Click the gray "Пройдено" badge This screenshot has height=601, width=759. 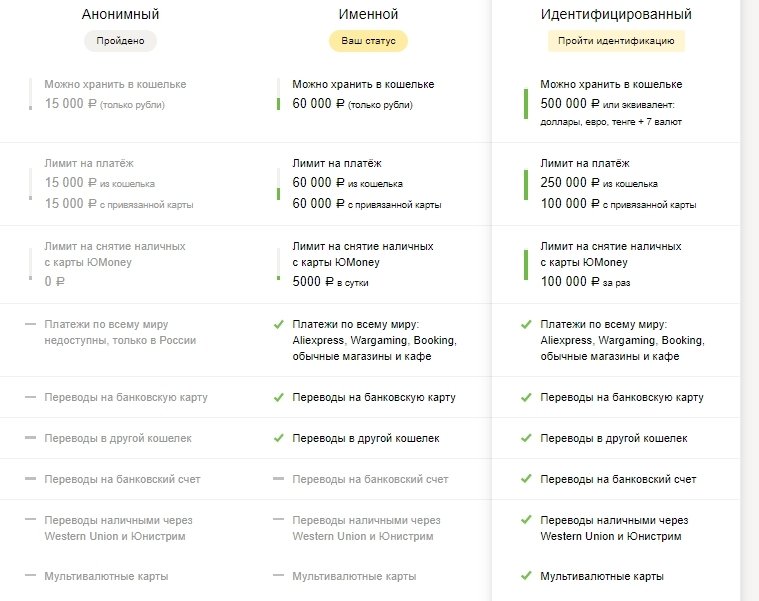pyautogui.click(x=121, y=42)
